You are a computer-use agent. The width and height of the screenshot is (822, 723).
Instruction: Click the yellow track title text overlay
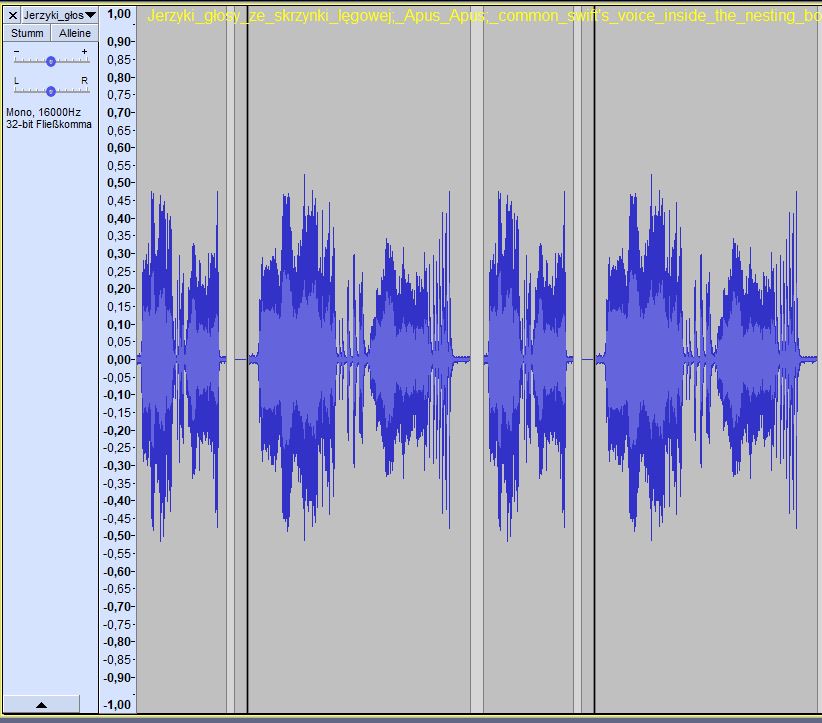tap(480, 17)
